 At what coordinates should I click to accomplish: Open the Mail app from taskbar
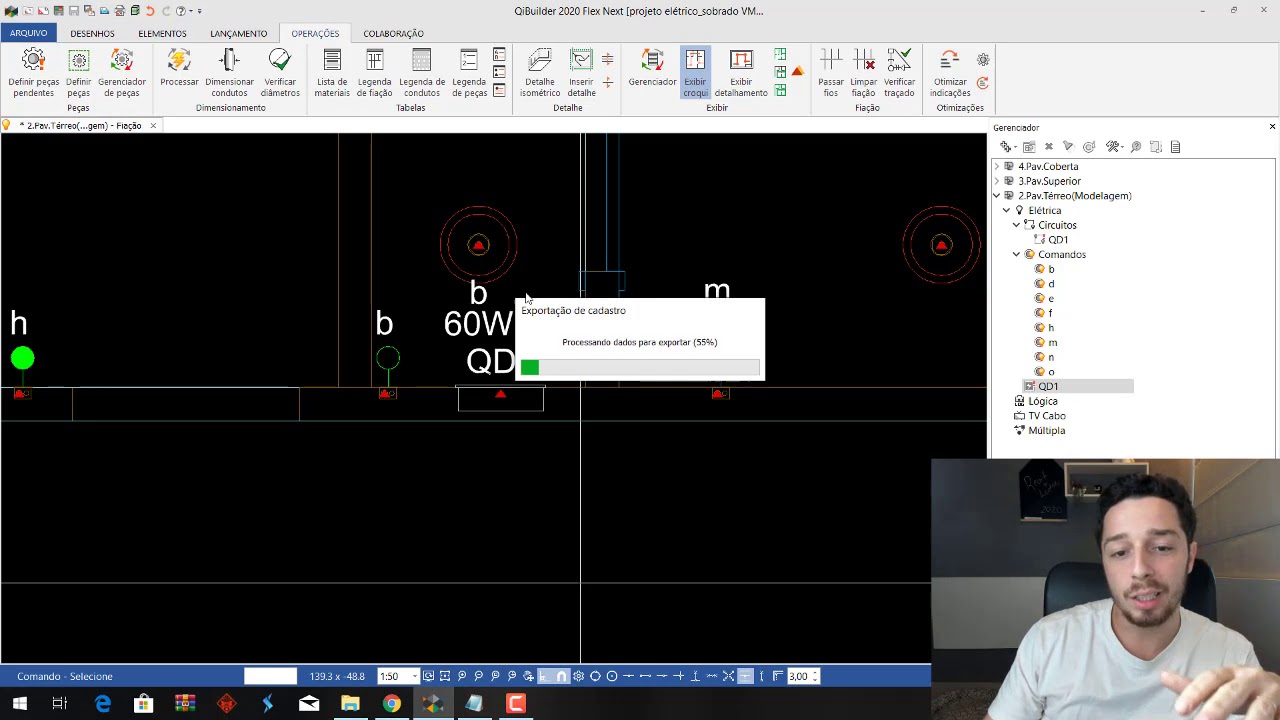pyautogui.click(x=309, y=704)
